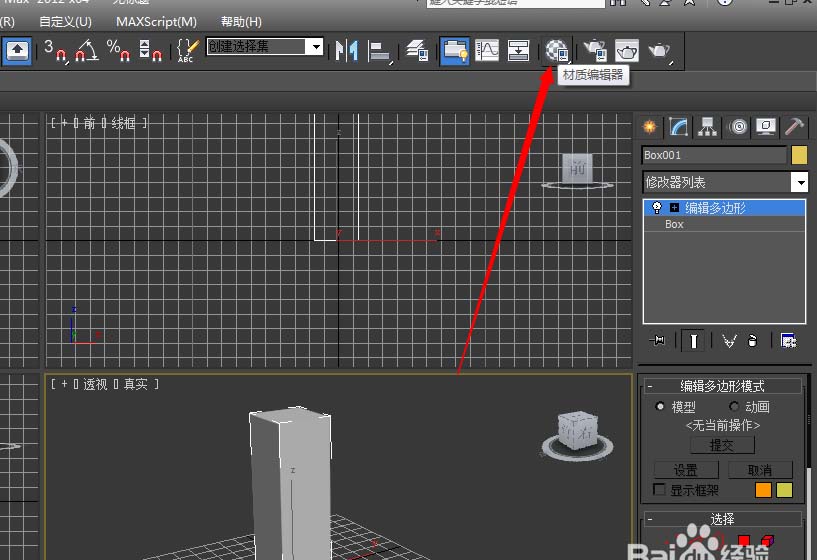Toggle lightbulb of 编辑多边形 modifier
Viewport: 817px width, 560px height.
pyautogui.click(x=657, y=208)
